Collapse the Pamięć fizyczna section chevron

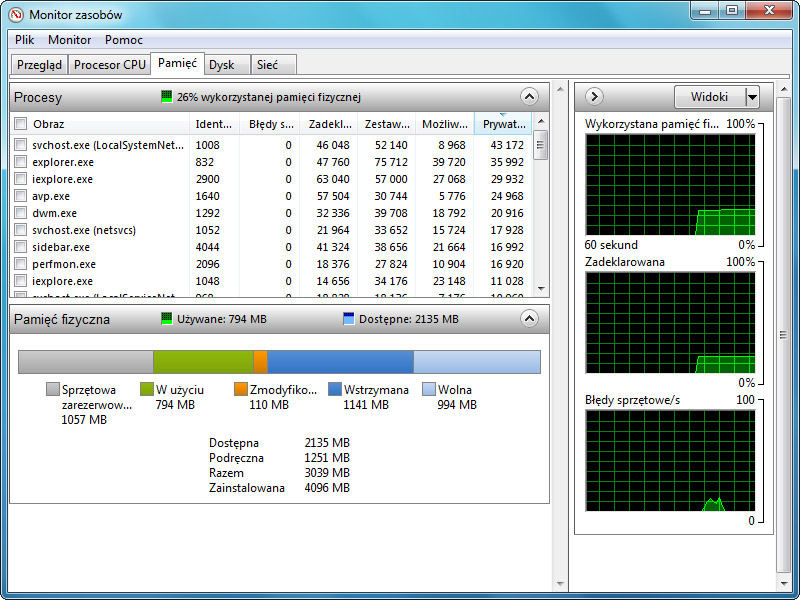pos(529,319)
